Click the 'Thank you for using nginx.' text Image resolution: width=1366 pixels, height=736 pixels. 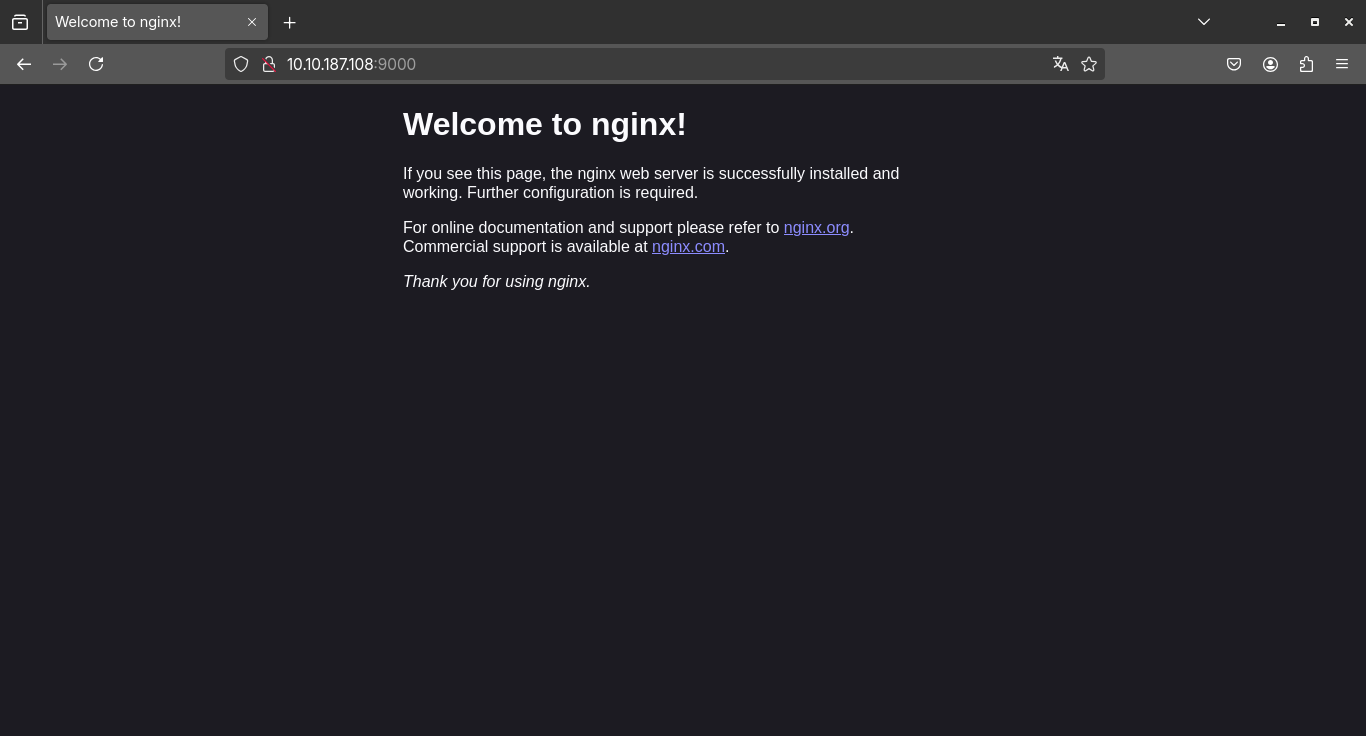[x=496, y=282]
